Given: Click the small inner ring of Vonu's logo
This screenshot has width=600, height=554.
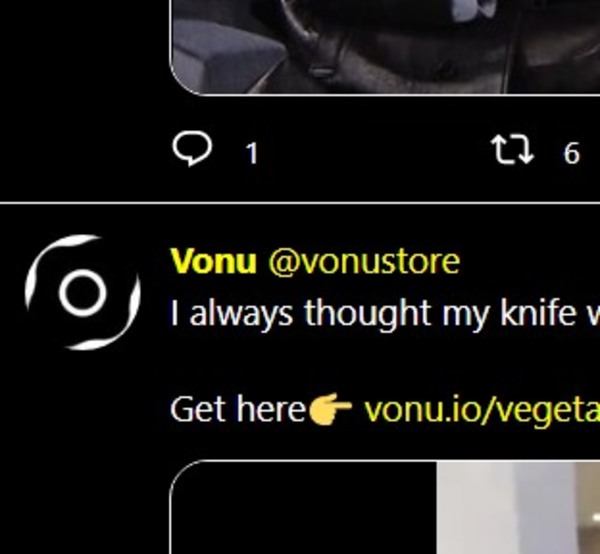Looking at the screenshot, I should click(x=83, y=293).
